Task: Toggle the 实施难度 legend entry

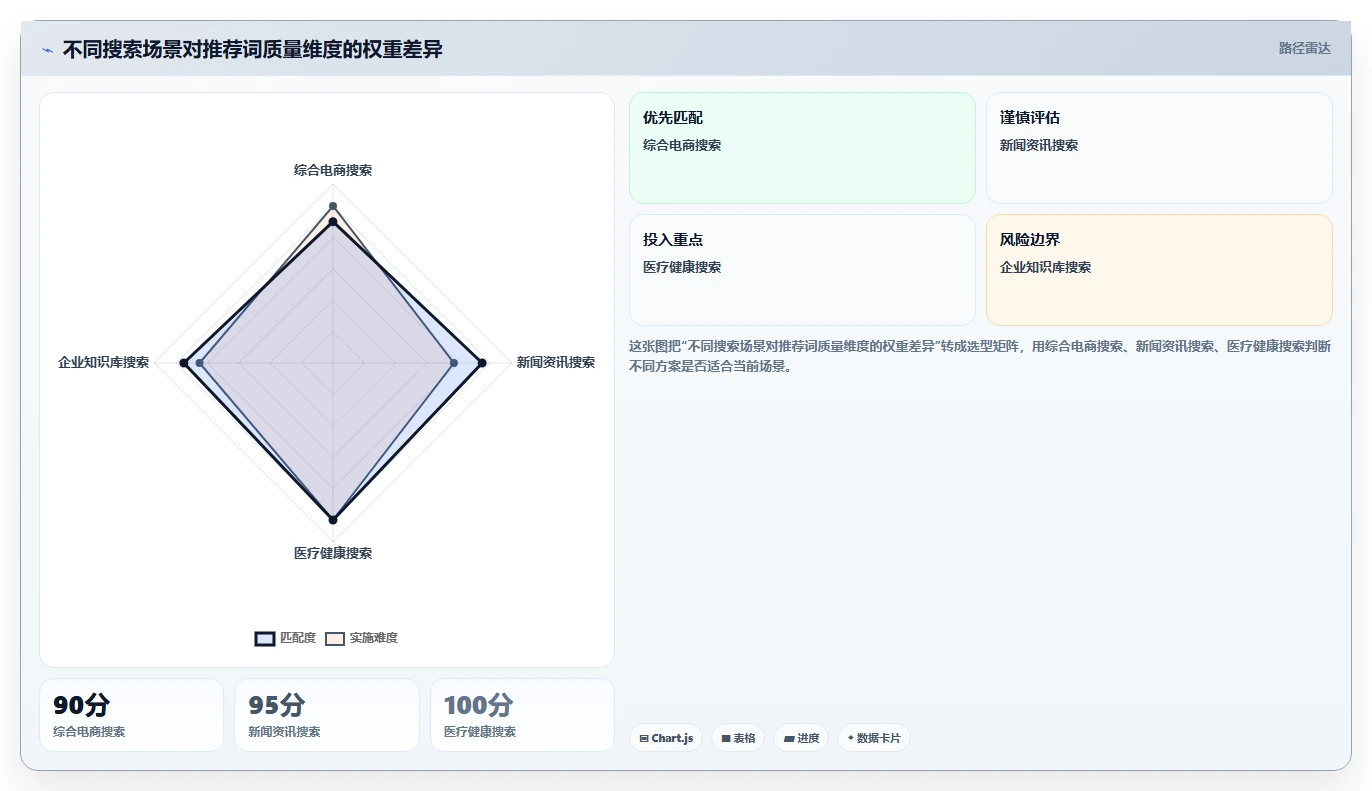Action: (x=361, y=638)
